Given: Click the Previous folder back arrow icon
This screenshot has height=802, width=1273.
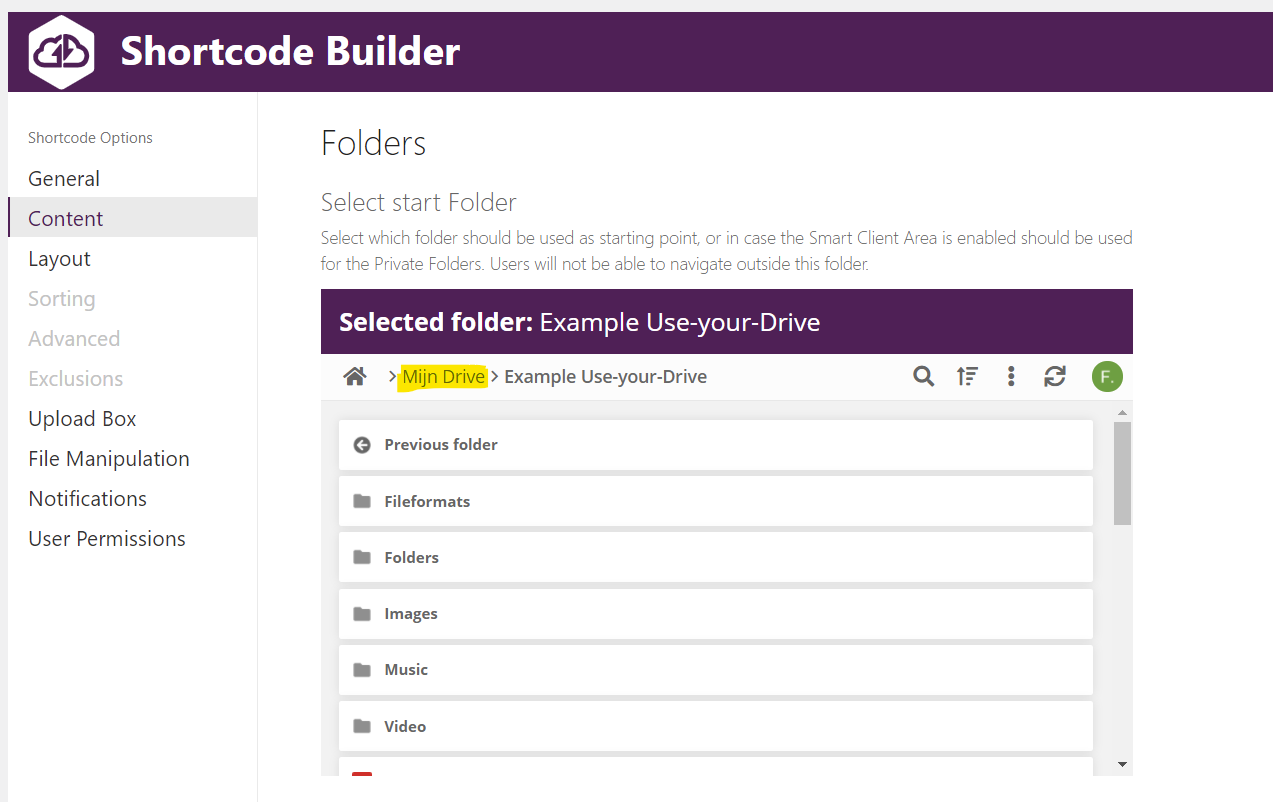Looking at the screenshot, I should pos(362,445).
